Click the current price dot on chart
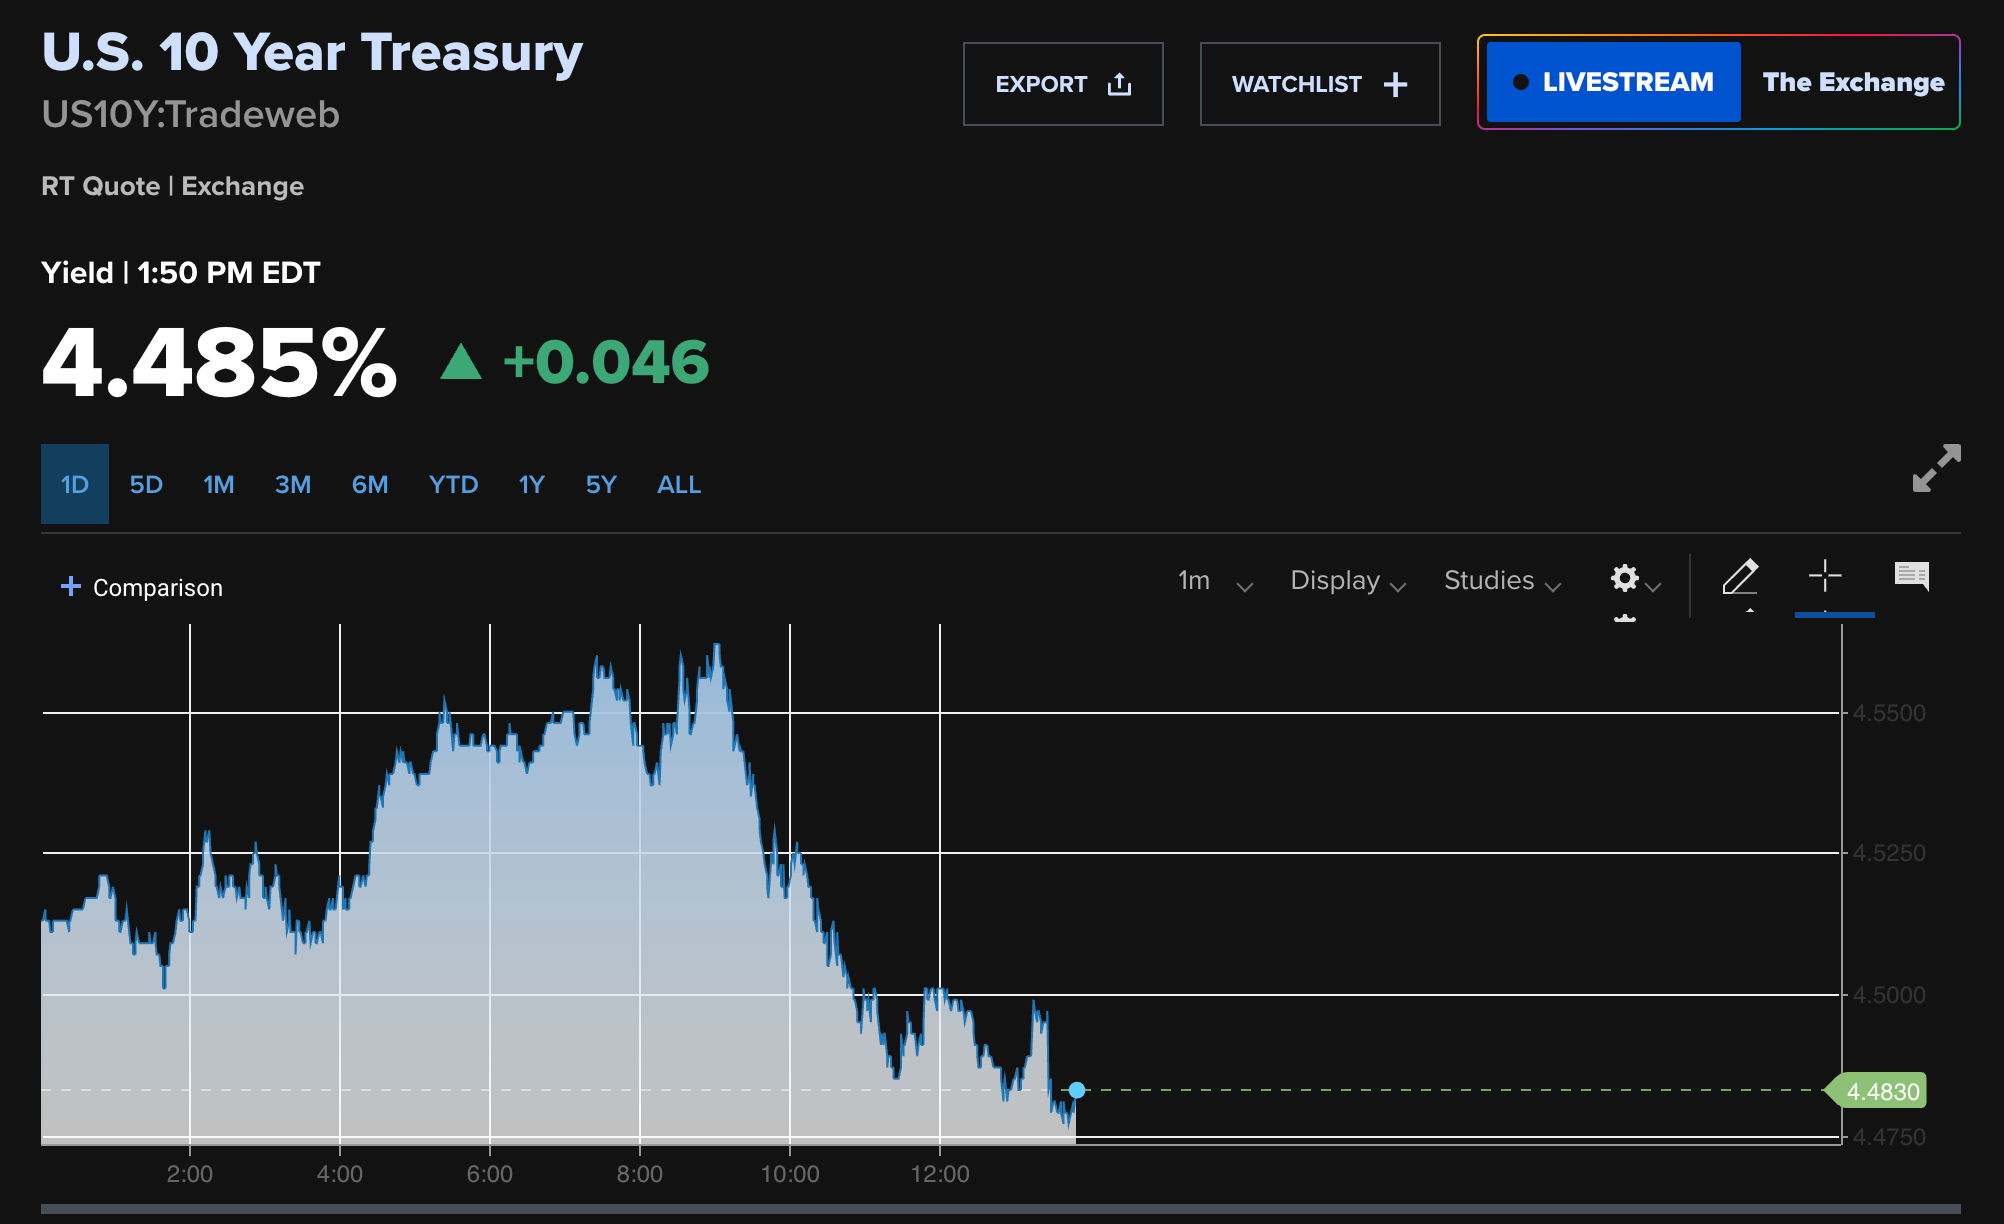The image size is (2004, 1224). click(x=1077, y=1090)
